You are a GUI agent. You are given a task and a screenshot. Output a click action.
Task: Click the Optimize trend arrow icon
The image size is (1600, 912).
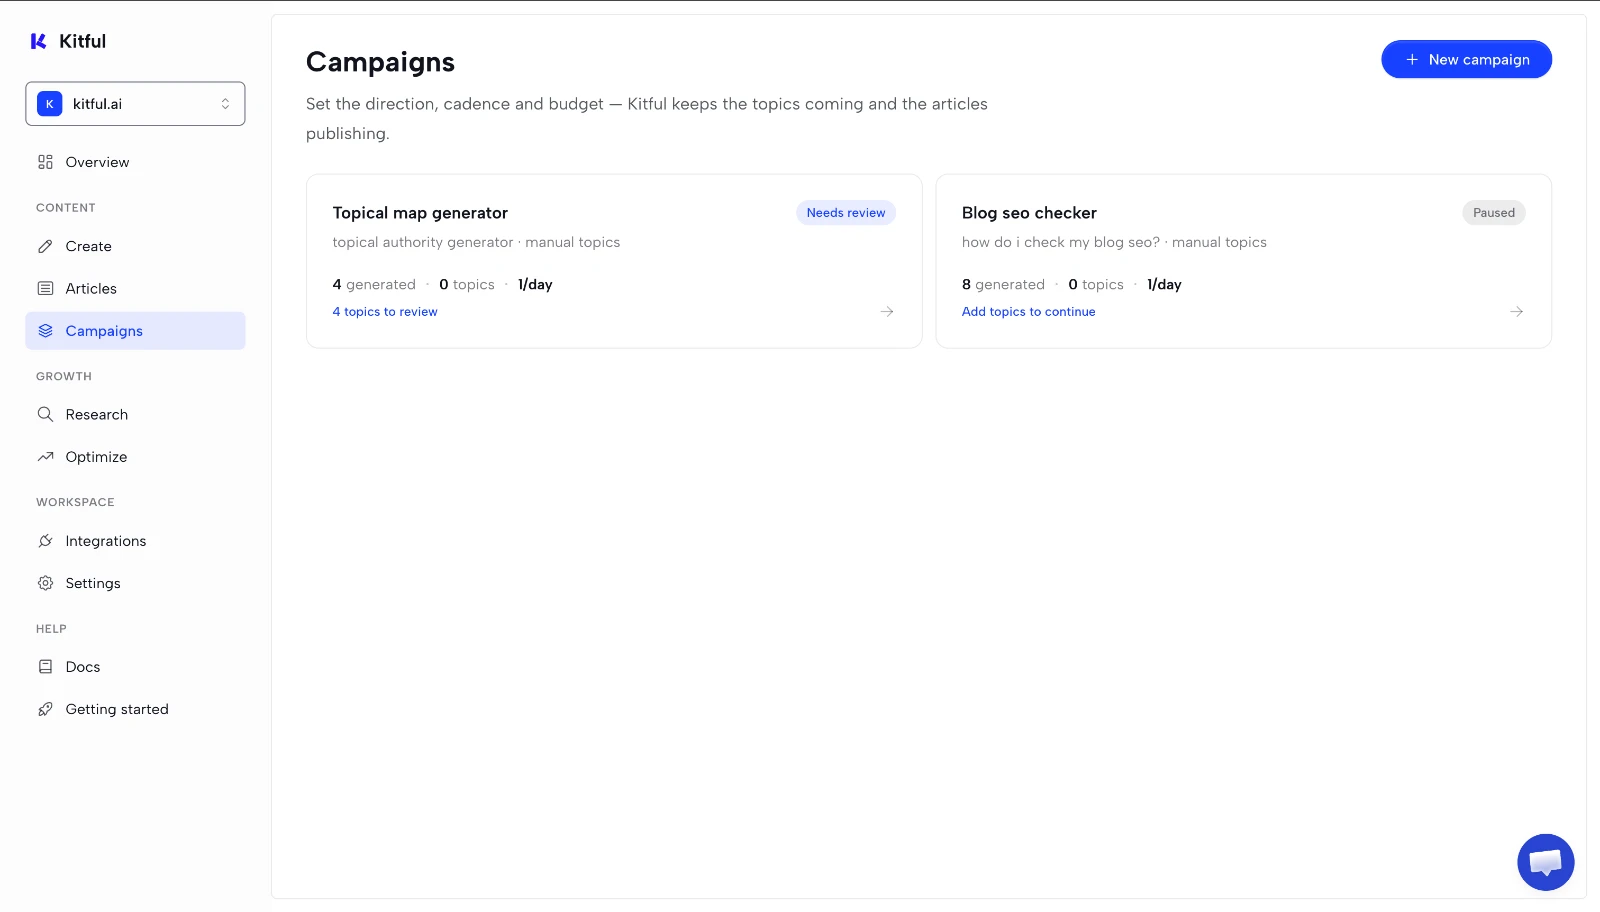coord(45,457)
